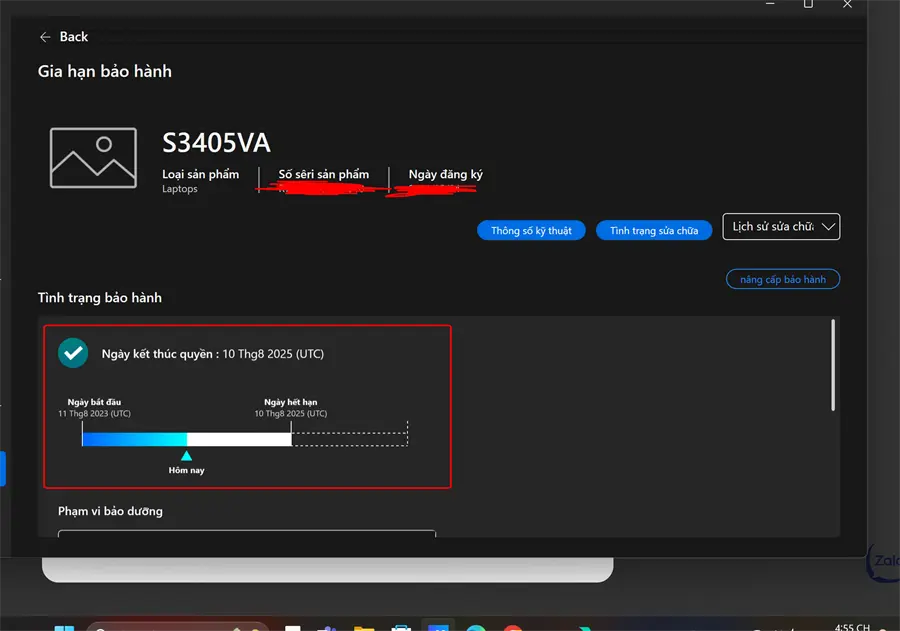This screenshot has width=900, height=631.
Task: Click the Hôm nay triangle marker
Action: (187, 455)
